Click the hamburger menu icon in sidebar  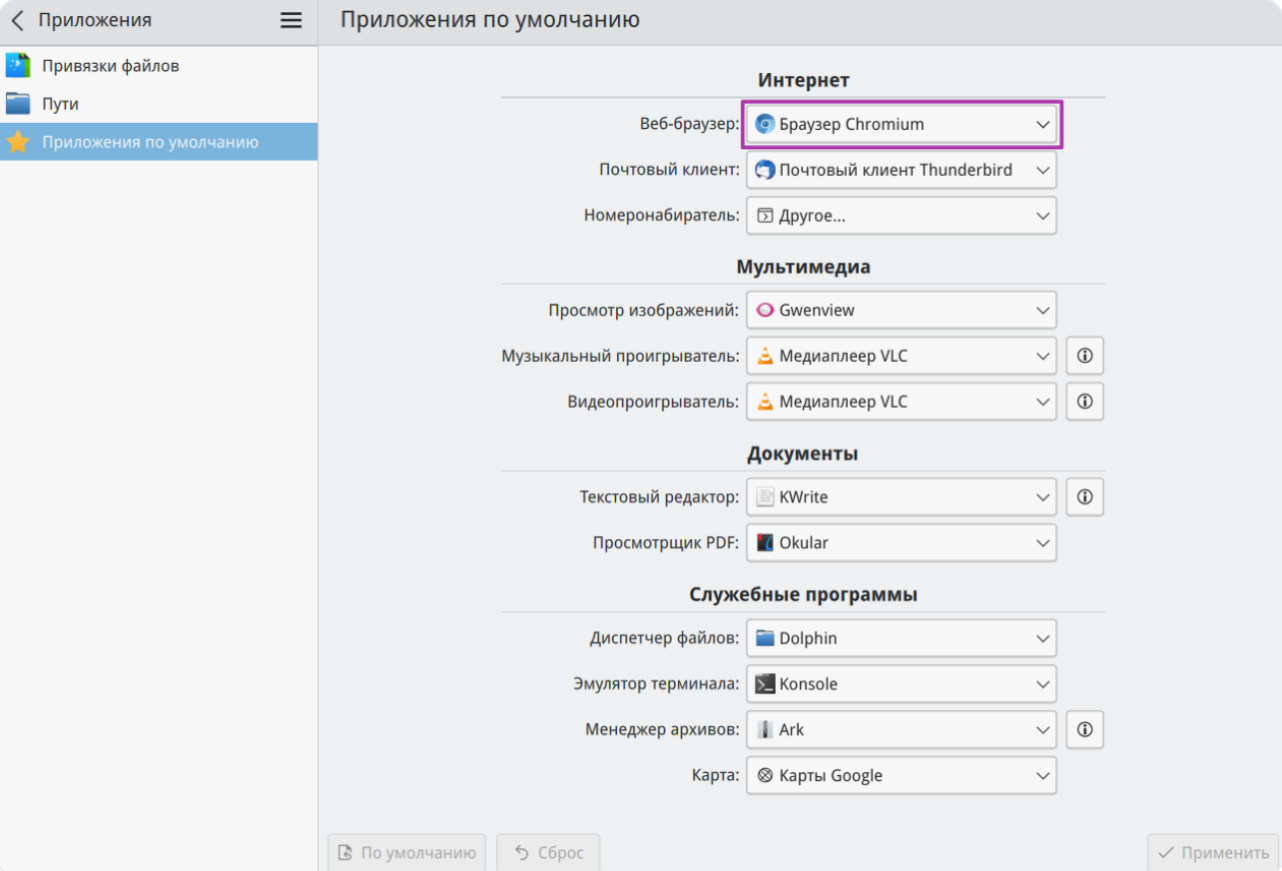(291, 21)
